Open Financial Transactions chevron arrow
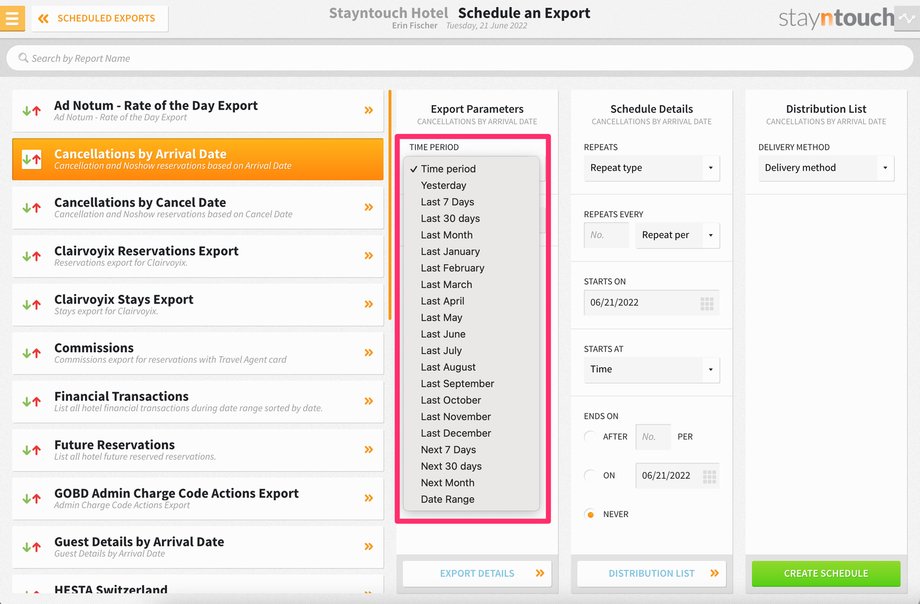920x604 pixels. [x=368, y=401]
